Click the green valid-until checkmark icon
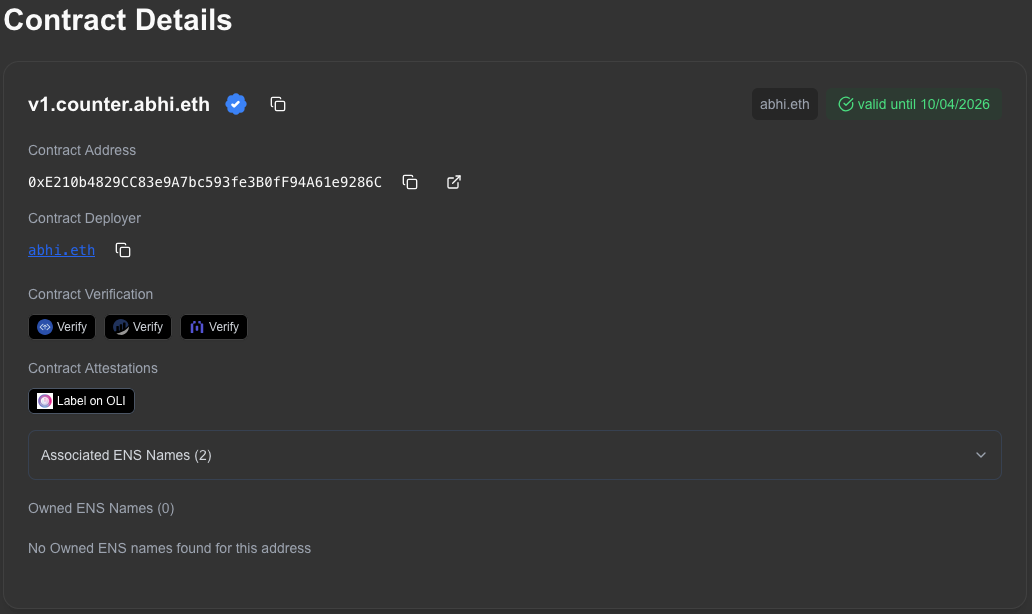Image resolution: width=1032 pixels, height=614 pixels. (x=846, y=104)
